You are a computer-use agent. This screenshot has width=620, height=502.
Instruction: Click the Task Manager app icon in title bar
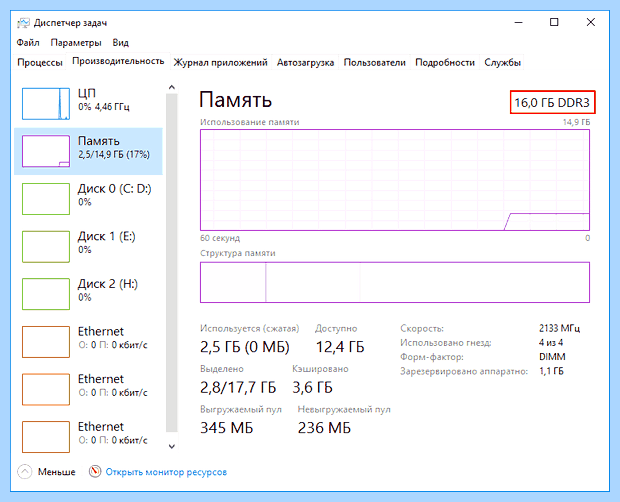[23, 23]
